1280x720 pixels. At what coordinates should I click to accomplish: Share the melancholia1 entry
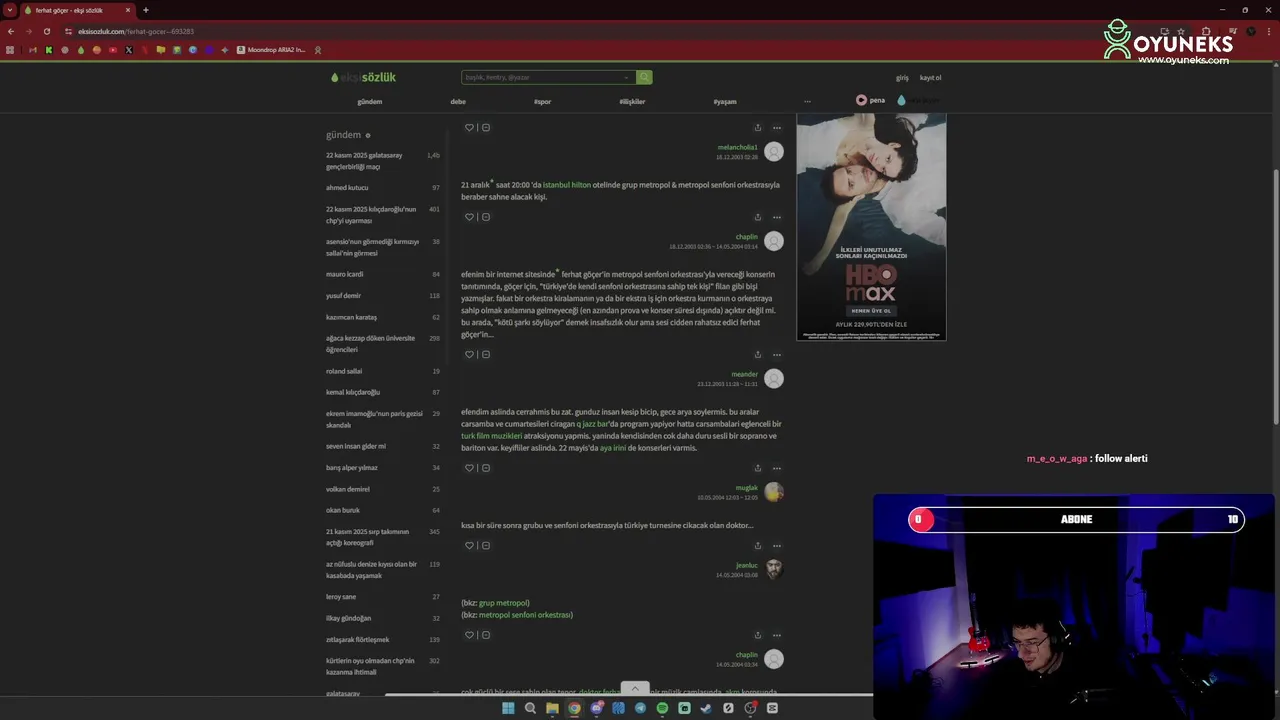coord(757,128)
